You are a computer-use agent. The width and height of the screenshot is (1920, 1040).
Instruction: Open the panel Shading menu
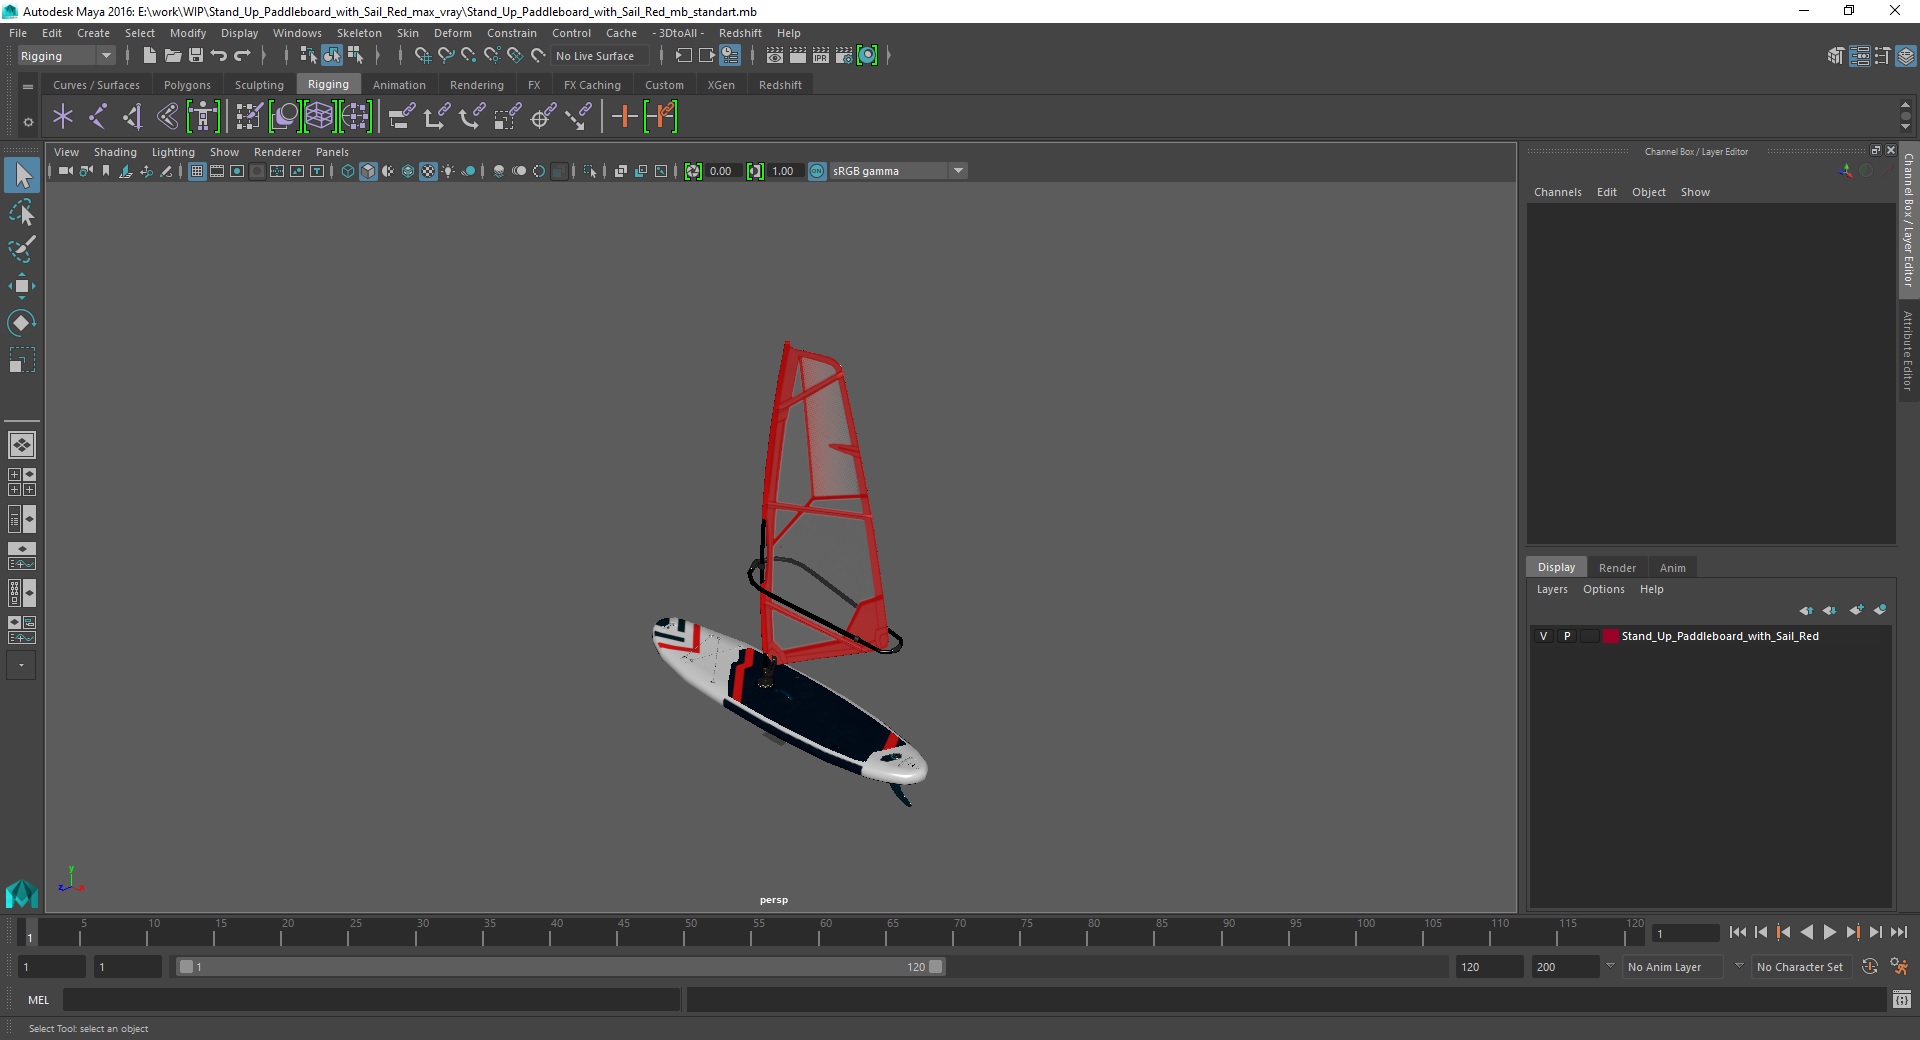point(115,152)
